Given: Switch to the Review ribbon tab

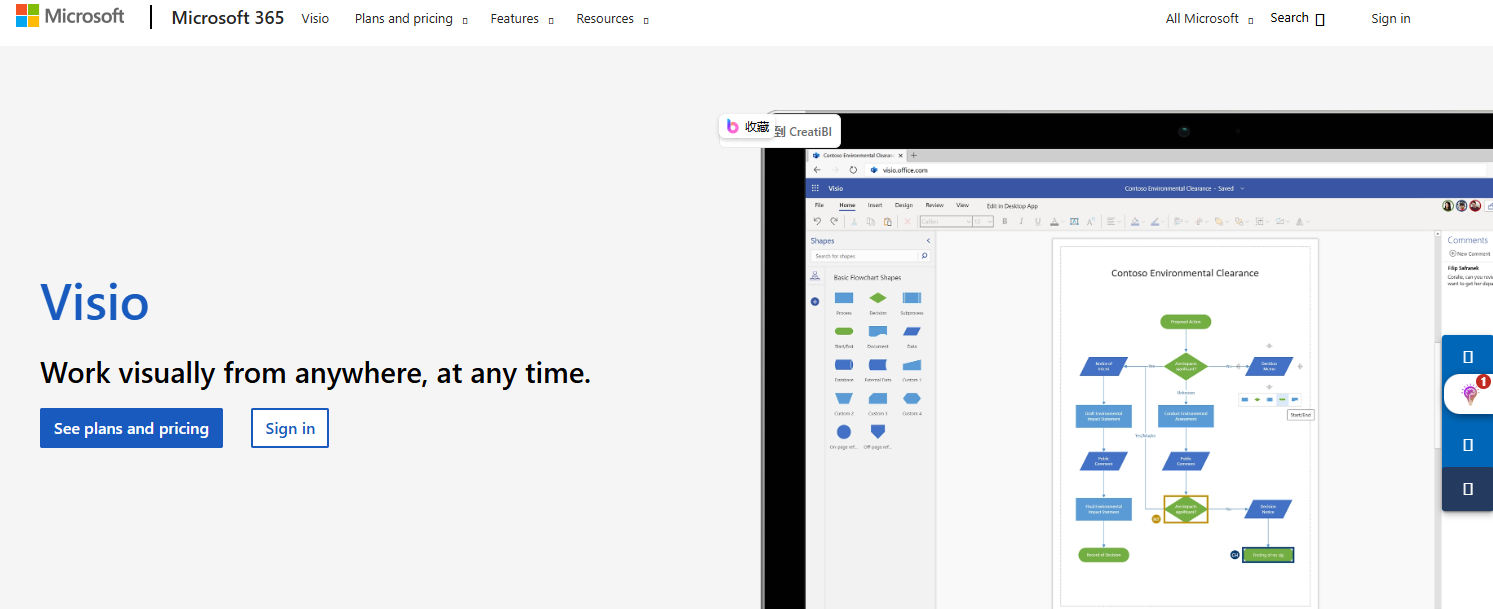Looking at the screenshot, I should pos(935,205).
